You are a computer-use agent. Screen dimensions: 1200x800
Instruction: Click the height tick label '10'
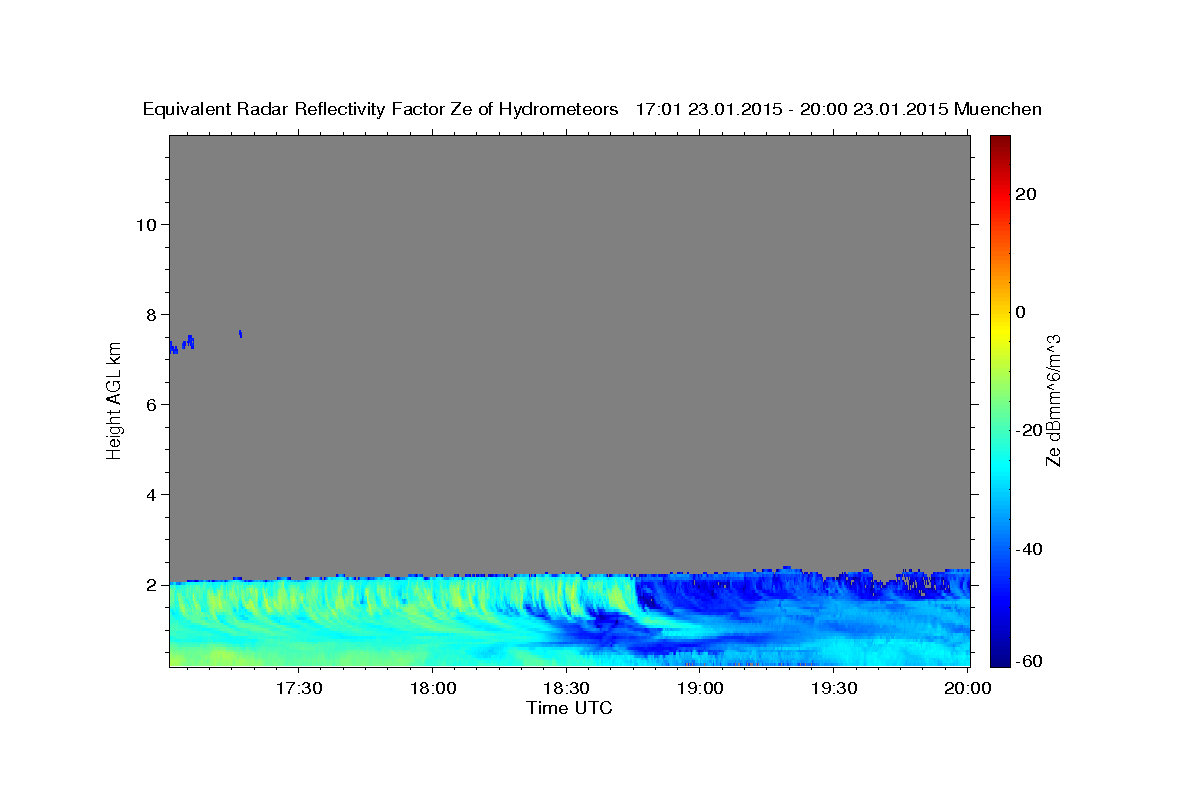tap(147, 224)
